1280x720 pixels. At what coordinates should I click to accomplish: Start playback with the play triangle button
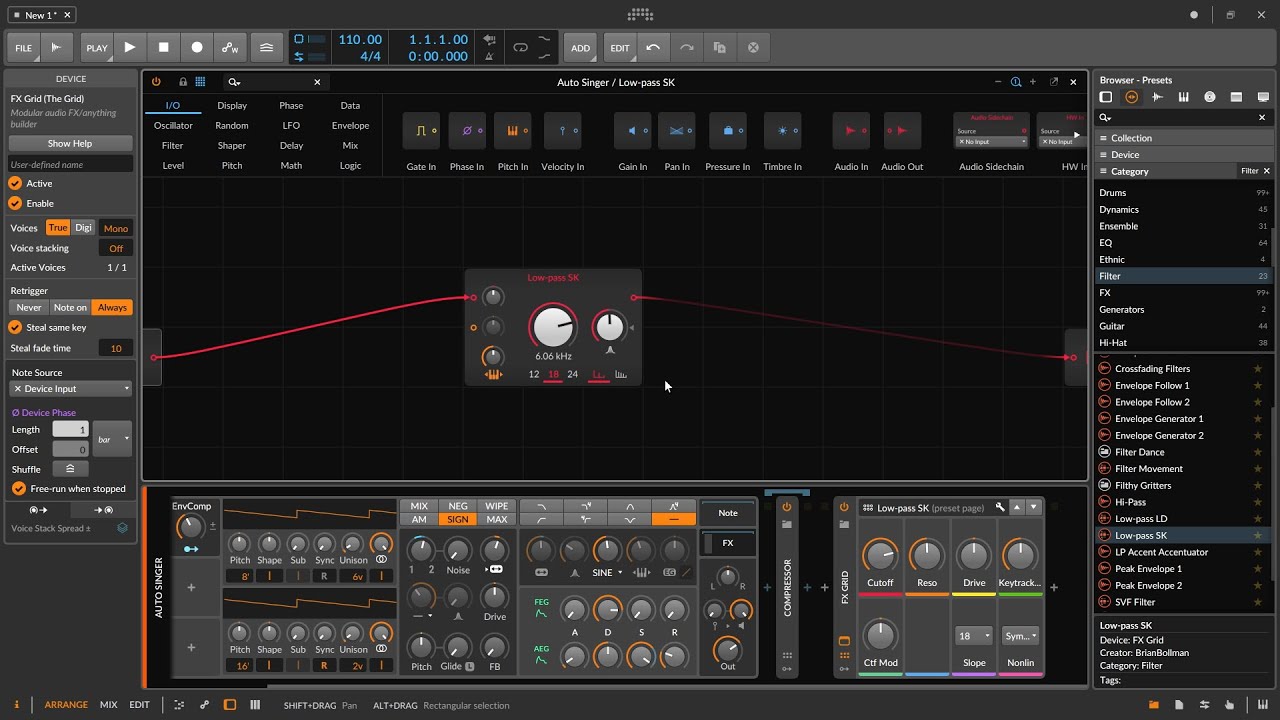click(x=130, y=47)
